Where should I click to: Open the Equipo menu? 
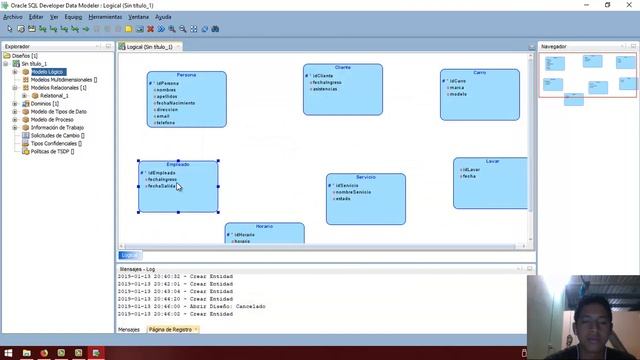click(x=73, y=17)
